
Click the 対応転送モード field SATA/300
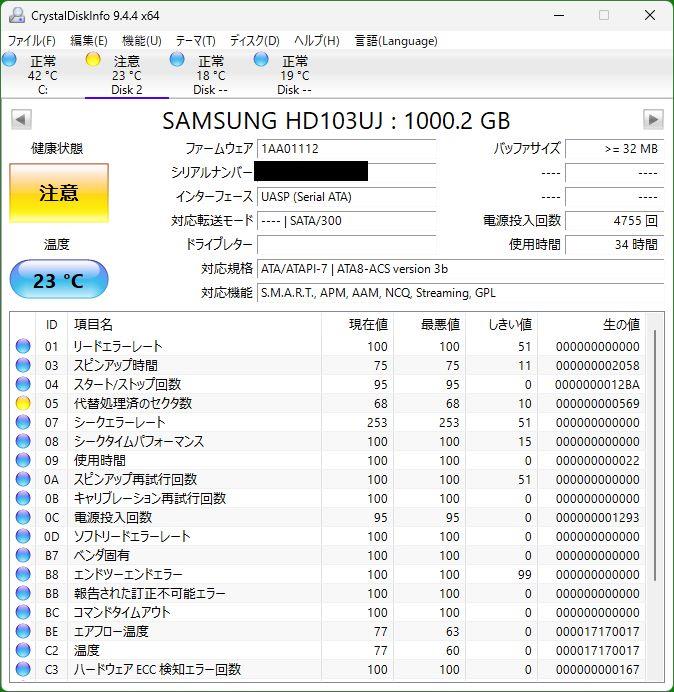tap(346, 221)
